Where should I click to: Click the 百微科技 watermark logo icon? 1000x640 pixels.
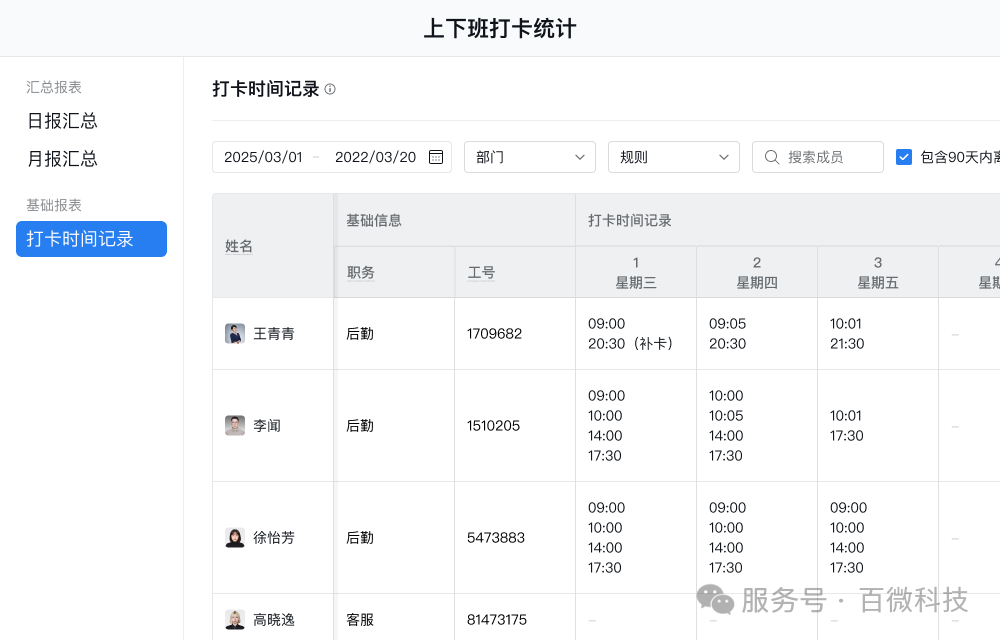point(714,600)
